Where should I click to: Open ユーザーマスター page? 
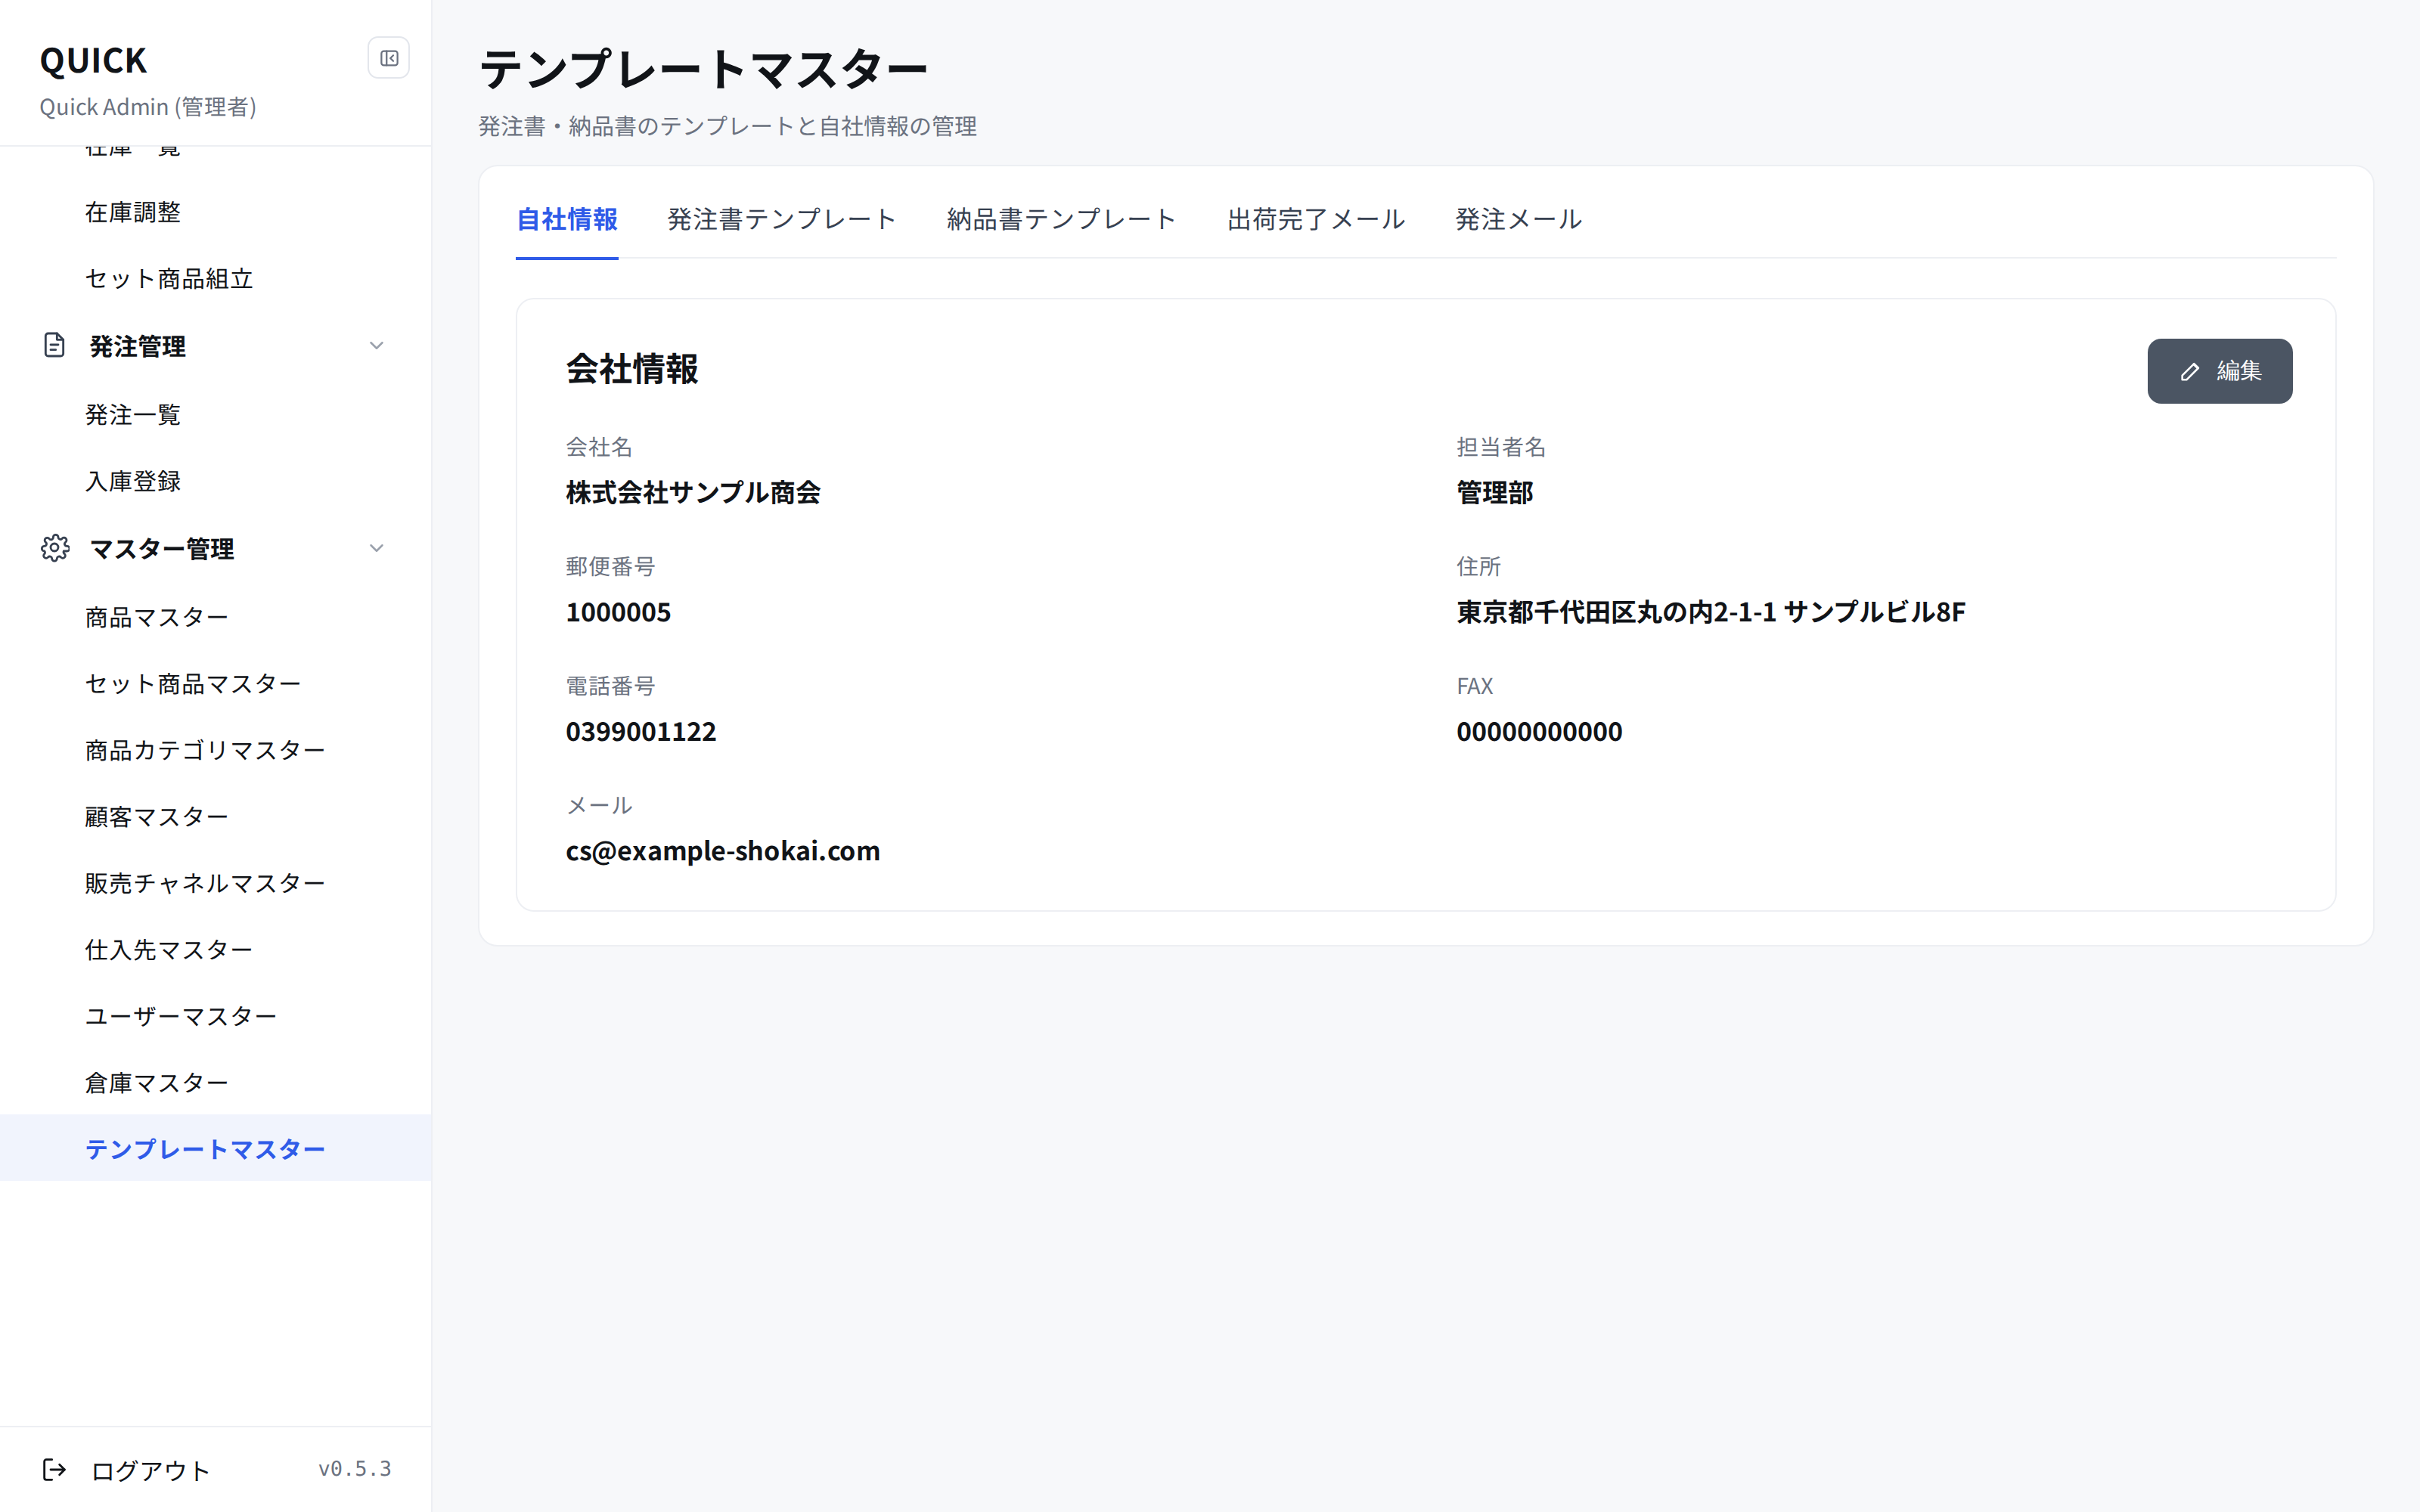pyautogui.click(x=216, y=1016)
